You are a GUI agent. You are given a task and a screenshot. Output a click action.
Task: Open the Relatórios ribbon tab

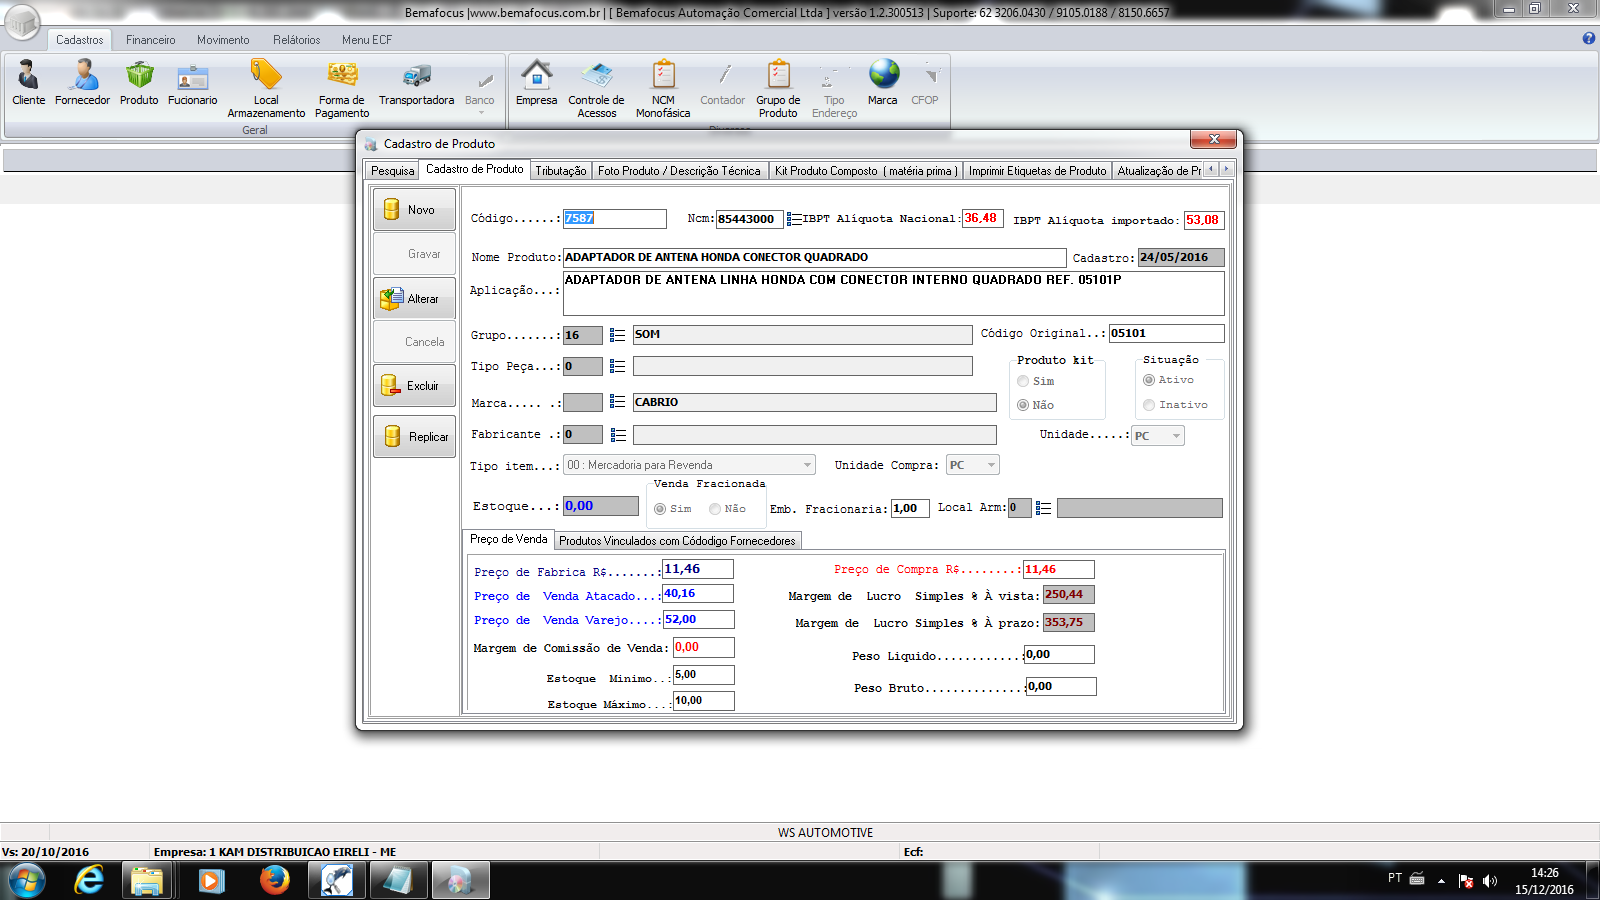(297, 40)
